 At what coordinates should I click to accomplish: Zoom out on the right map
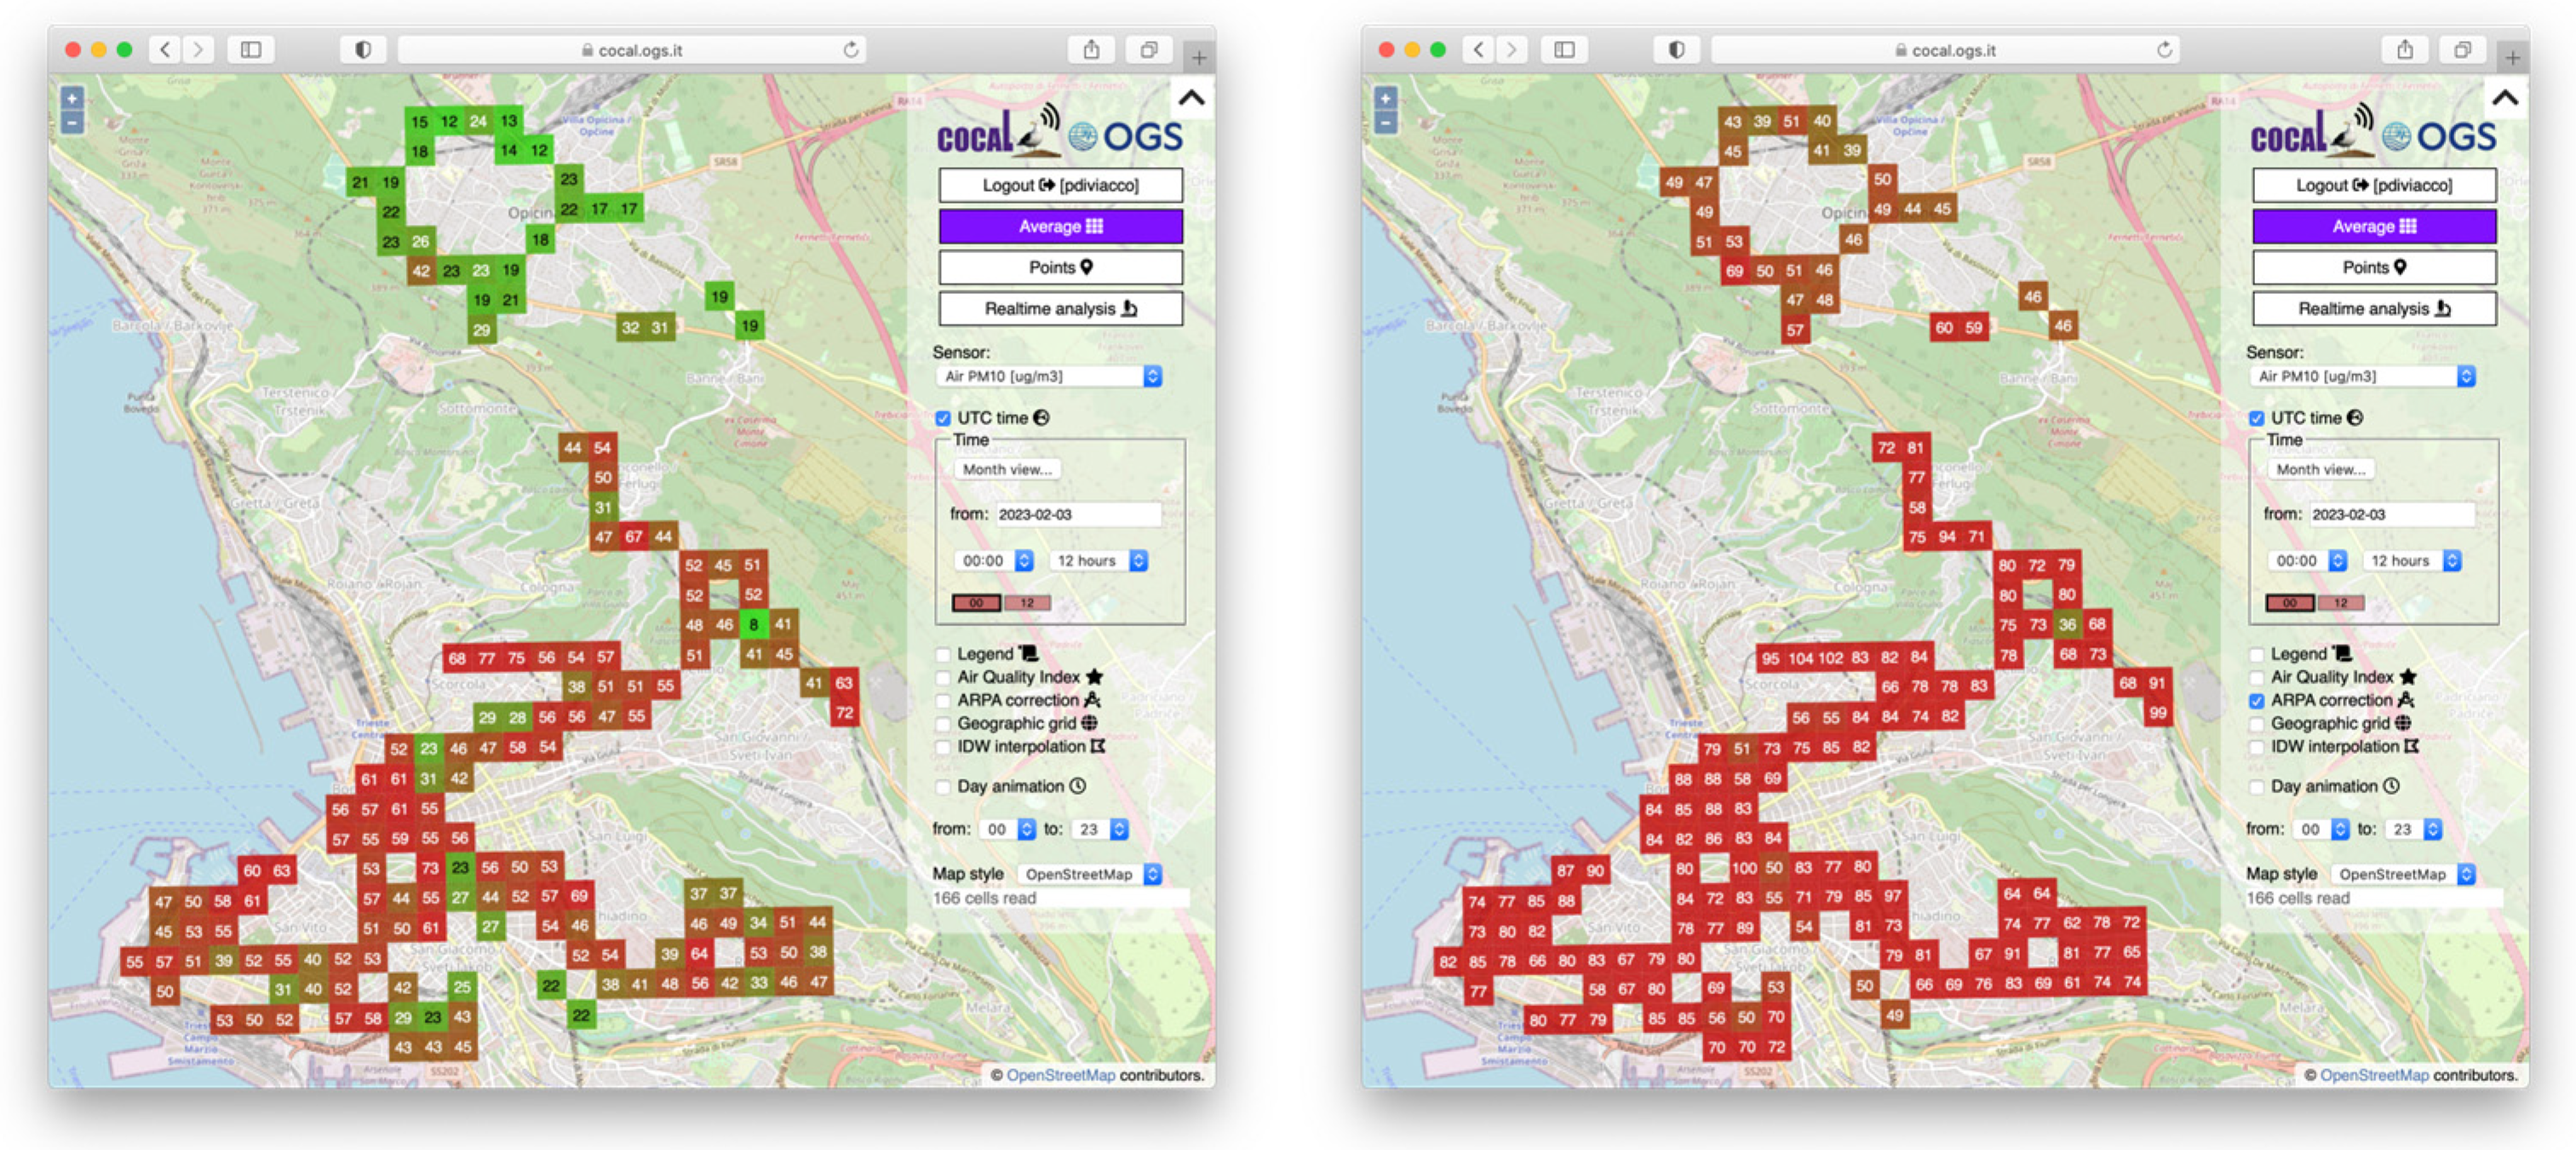pyautogui.click(x=1385, y=123)
